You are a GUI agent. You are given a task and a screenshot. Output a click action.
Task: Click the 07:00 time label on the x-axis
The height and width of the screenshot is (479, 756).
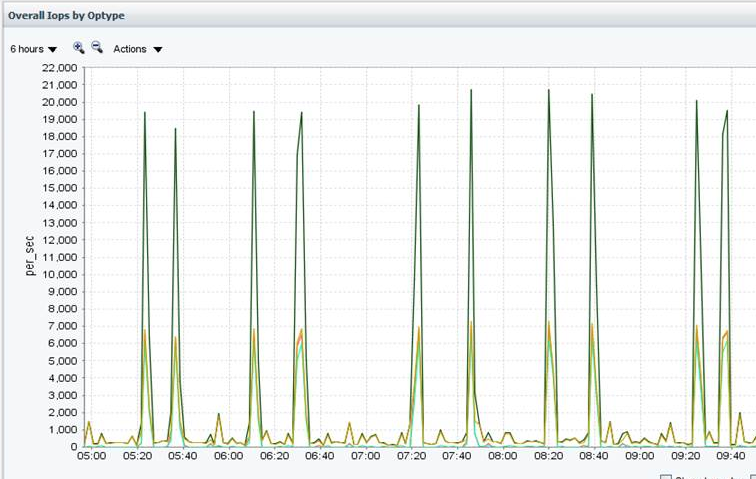pos(366,455)
